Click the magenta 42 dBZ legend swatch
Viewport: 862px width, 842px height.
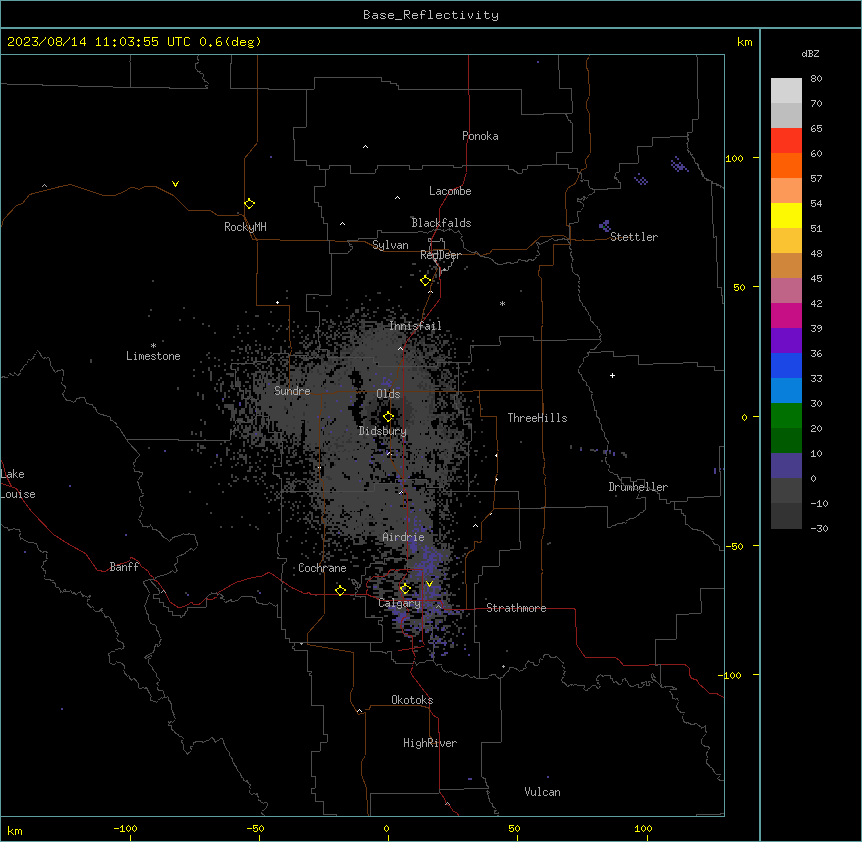[786, 315]
